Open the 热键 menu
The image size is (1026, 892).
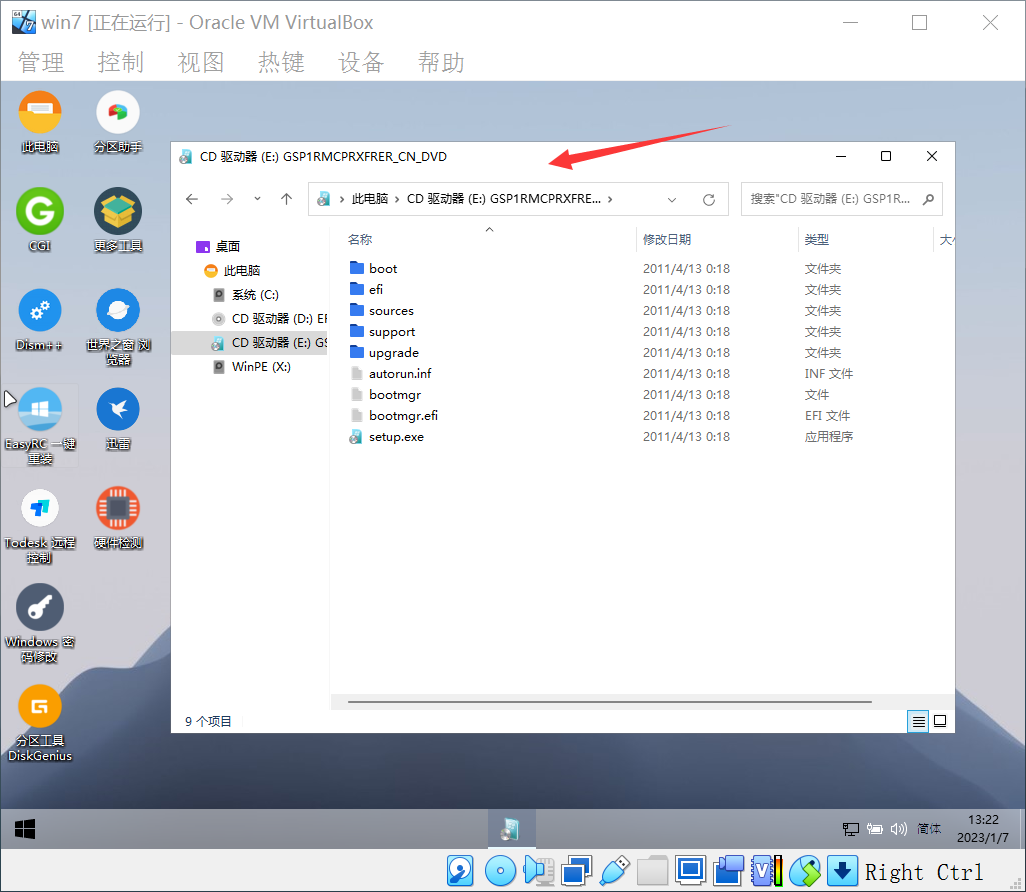(x=281, y=63)
